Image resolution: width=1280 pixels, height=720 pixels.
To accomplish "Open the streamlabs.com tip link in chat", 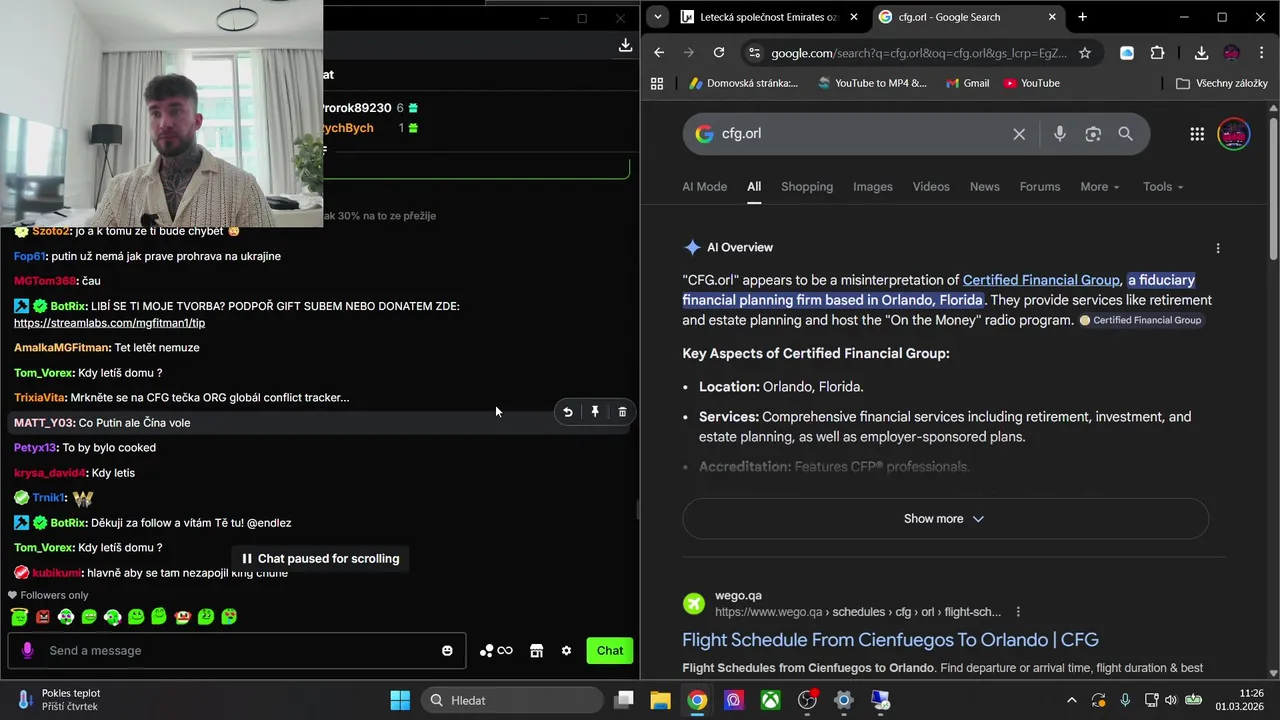I will (109, 323).
